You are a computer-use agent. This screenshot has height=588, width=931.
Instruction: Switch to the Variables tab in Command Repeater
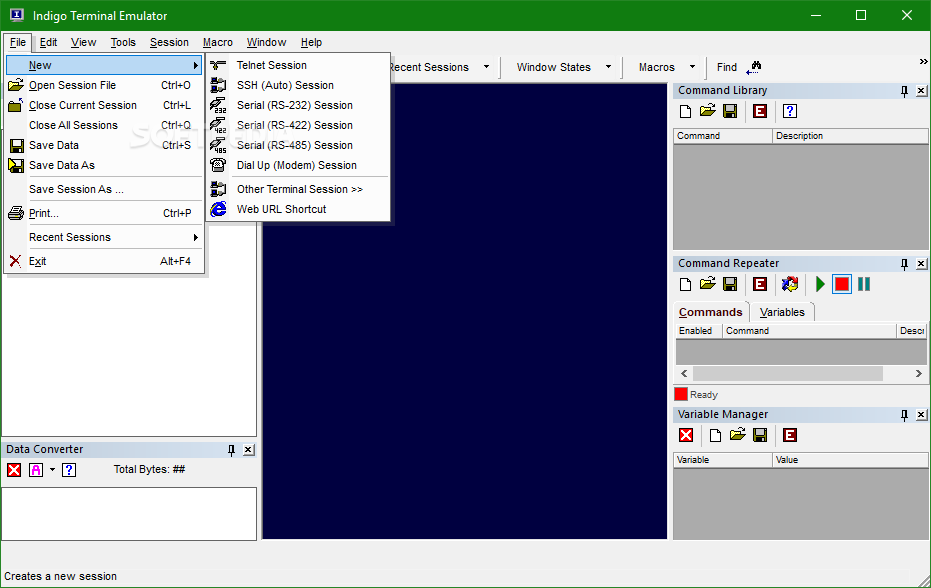click(x=782, y=312)
